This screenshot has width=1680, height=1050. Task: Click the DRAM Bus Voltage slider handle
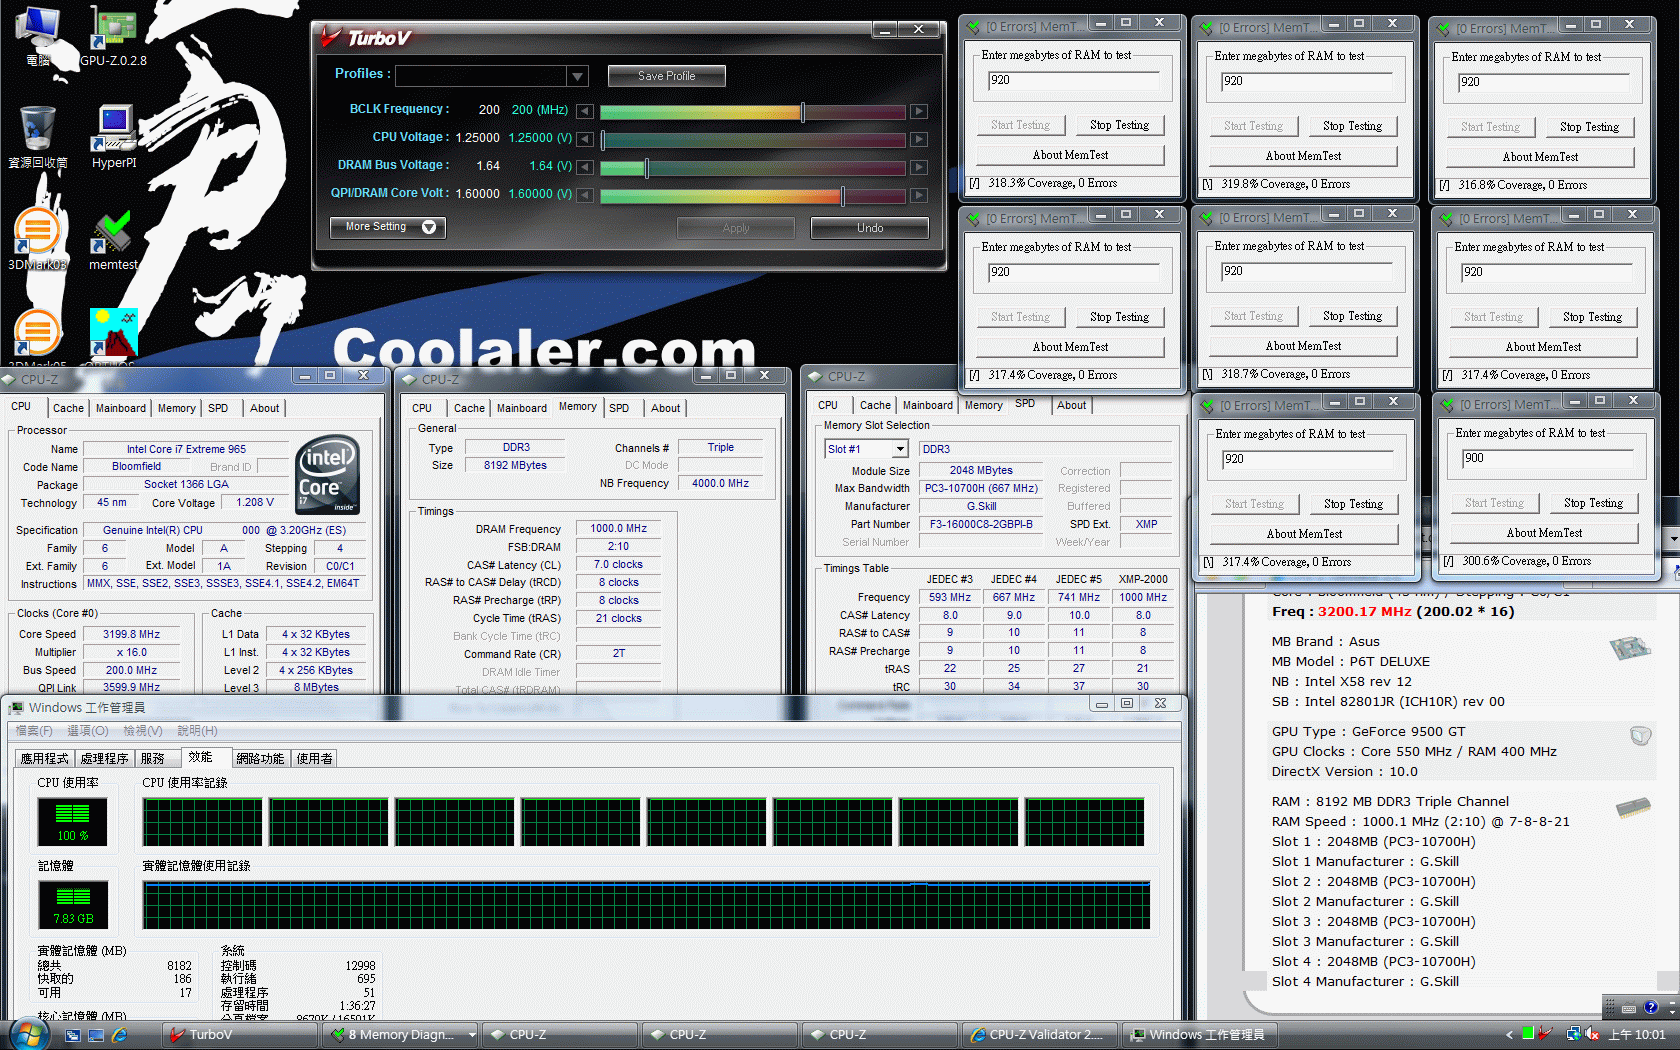pyautogui.click(x=647, y=167)
